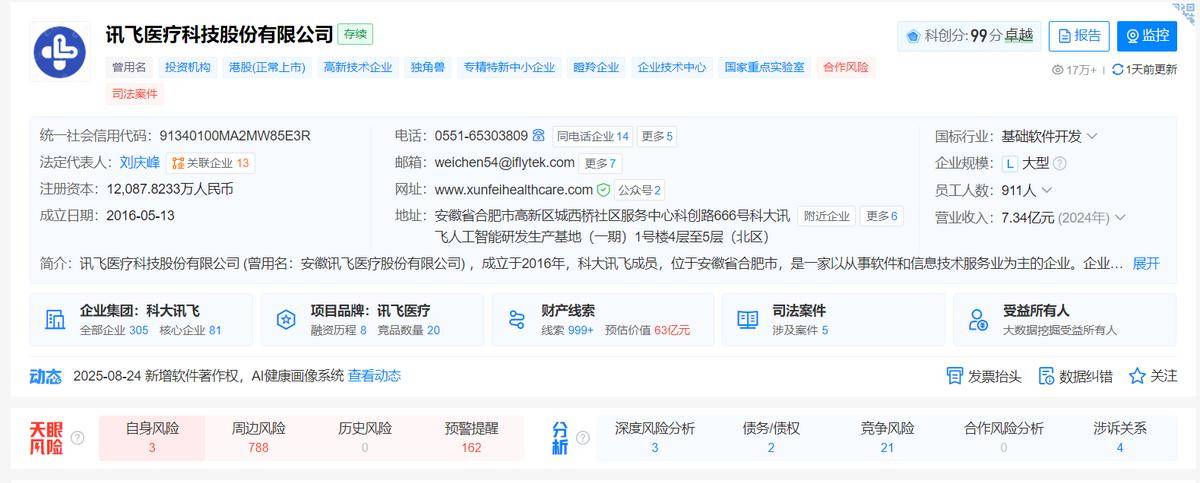Open the 涉诉关系 tab
Screen dimensions: 1200x483
(1120, 438)
